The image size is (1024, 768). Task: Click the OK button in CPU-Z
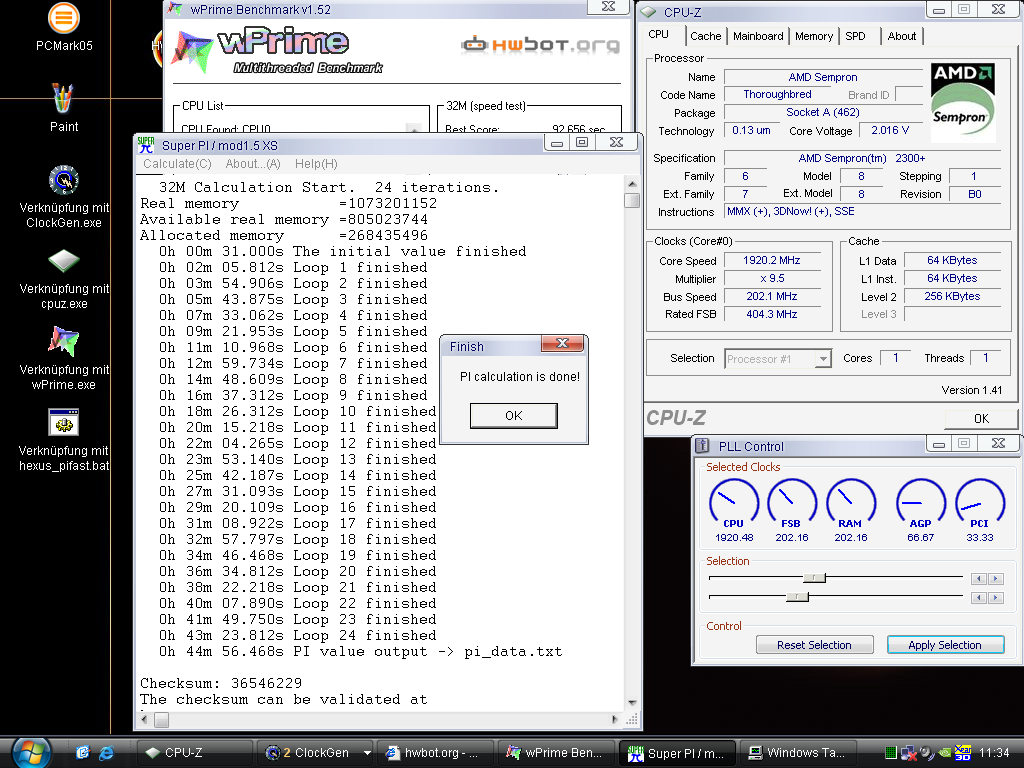pyautogui.click(x=981, y=419)
